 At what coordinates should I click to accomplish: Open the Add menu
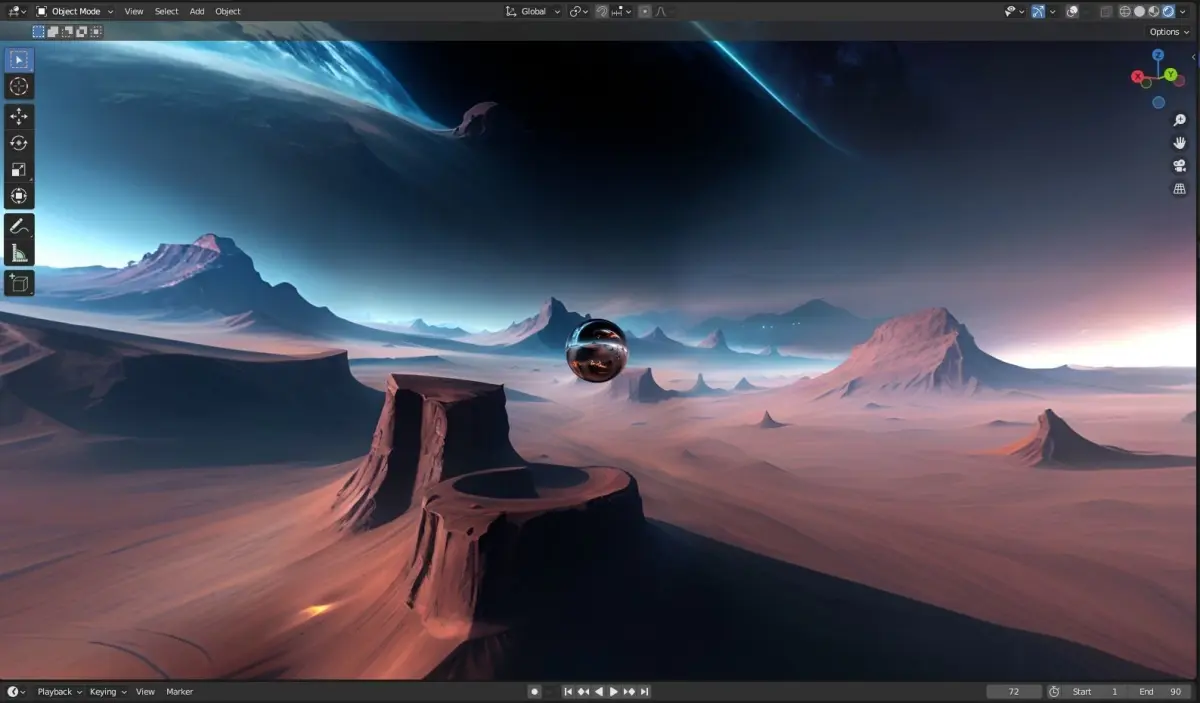(197, 11)
